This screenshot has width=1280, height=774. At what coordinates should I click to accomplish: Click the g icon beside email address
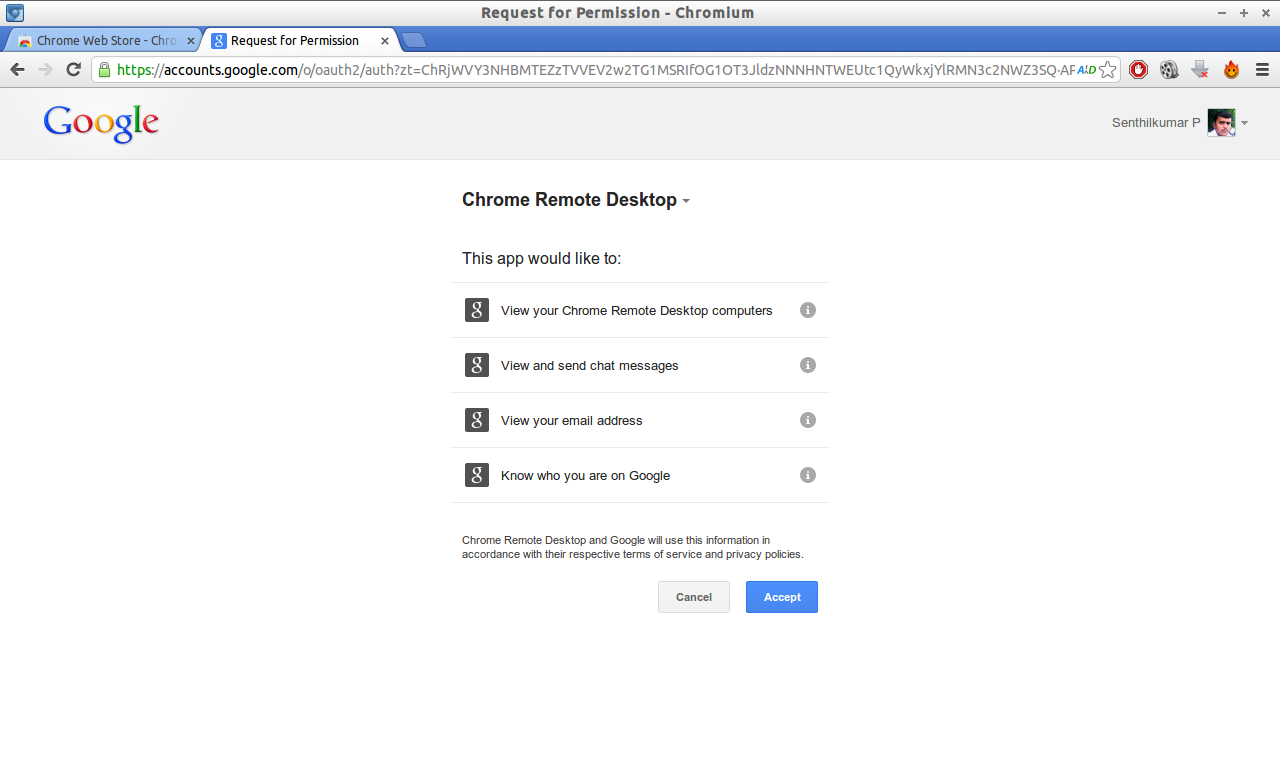(477, 420)
